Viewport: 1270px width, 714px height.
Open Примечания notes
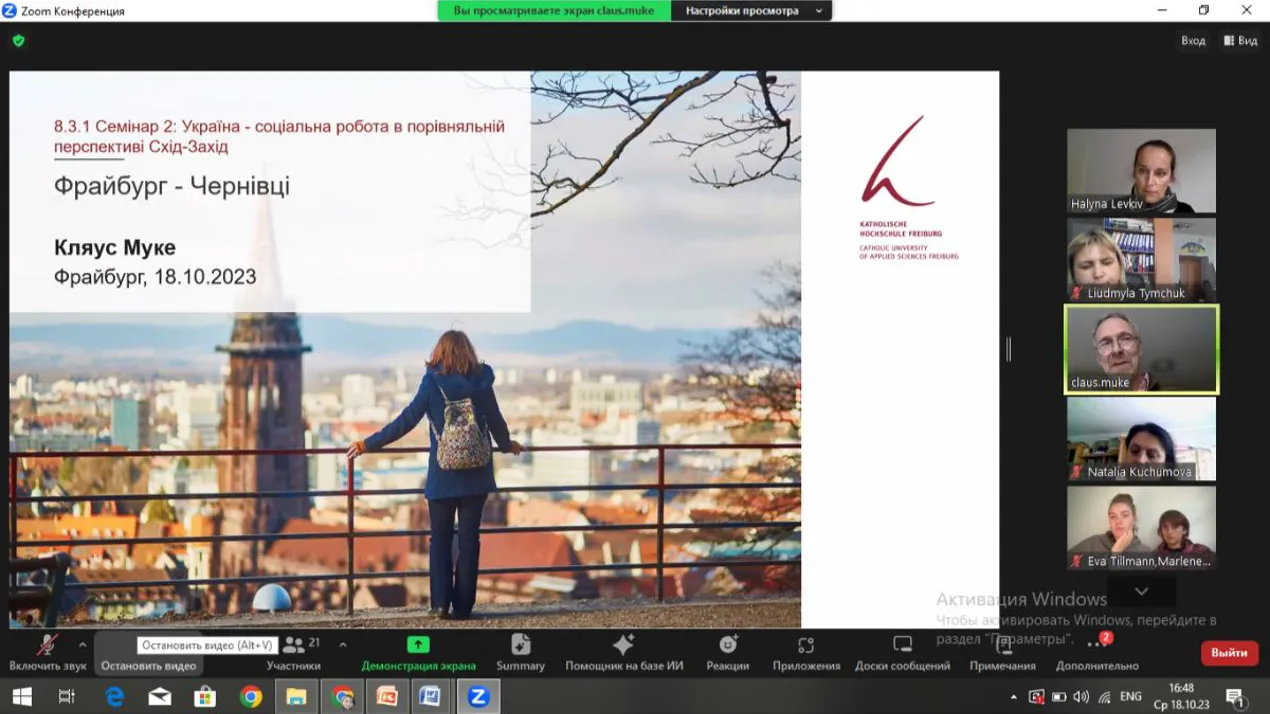click(x=1002, y=652)
